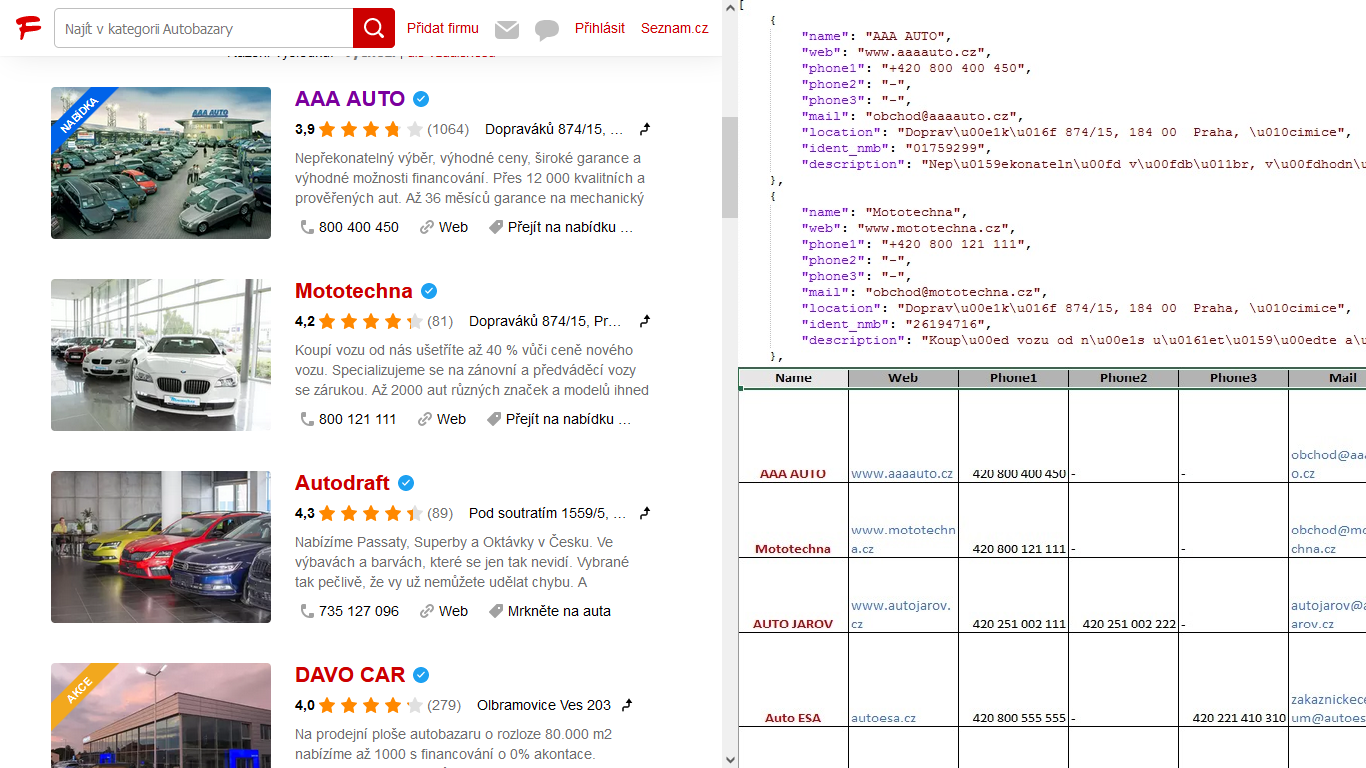Click Přejít na nabídku for AAA AUTO

[x=561, y=227]
